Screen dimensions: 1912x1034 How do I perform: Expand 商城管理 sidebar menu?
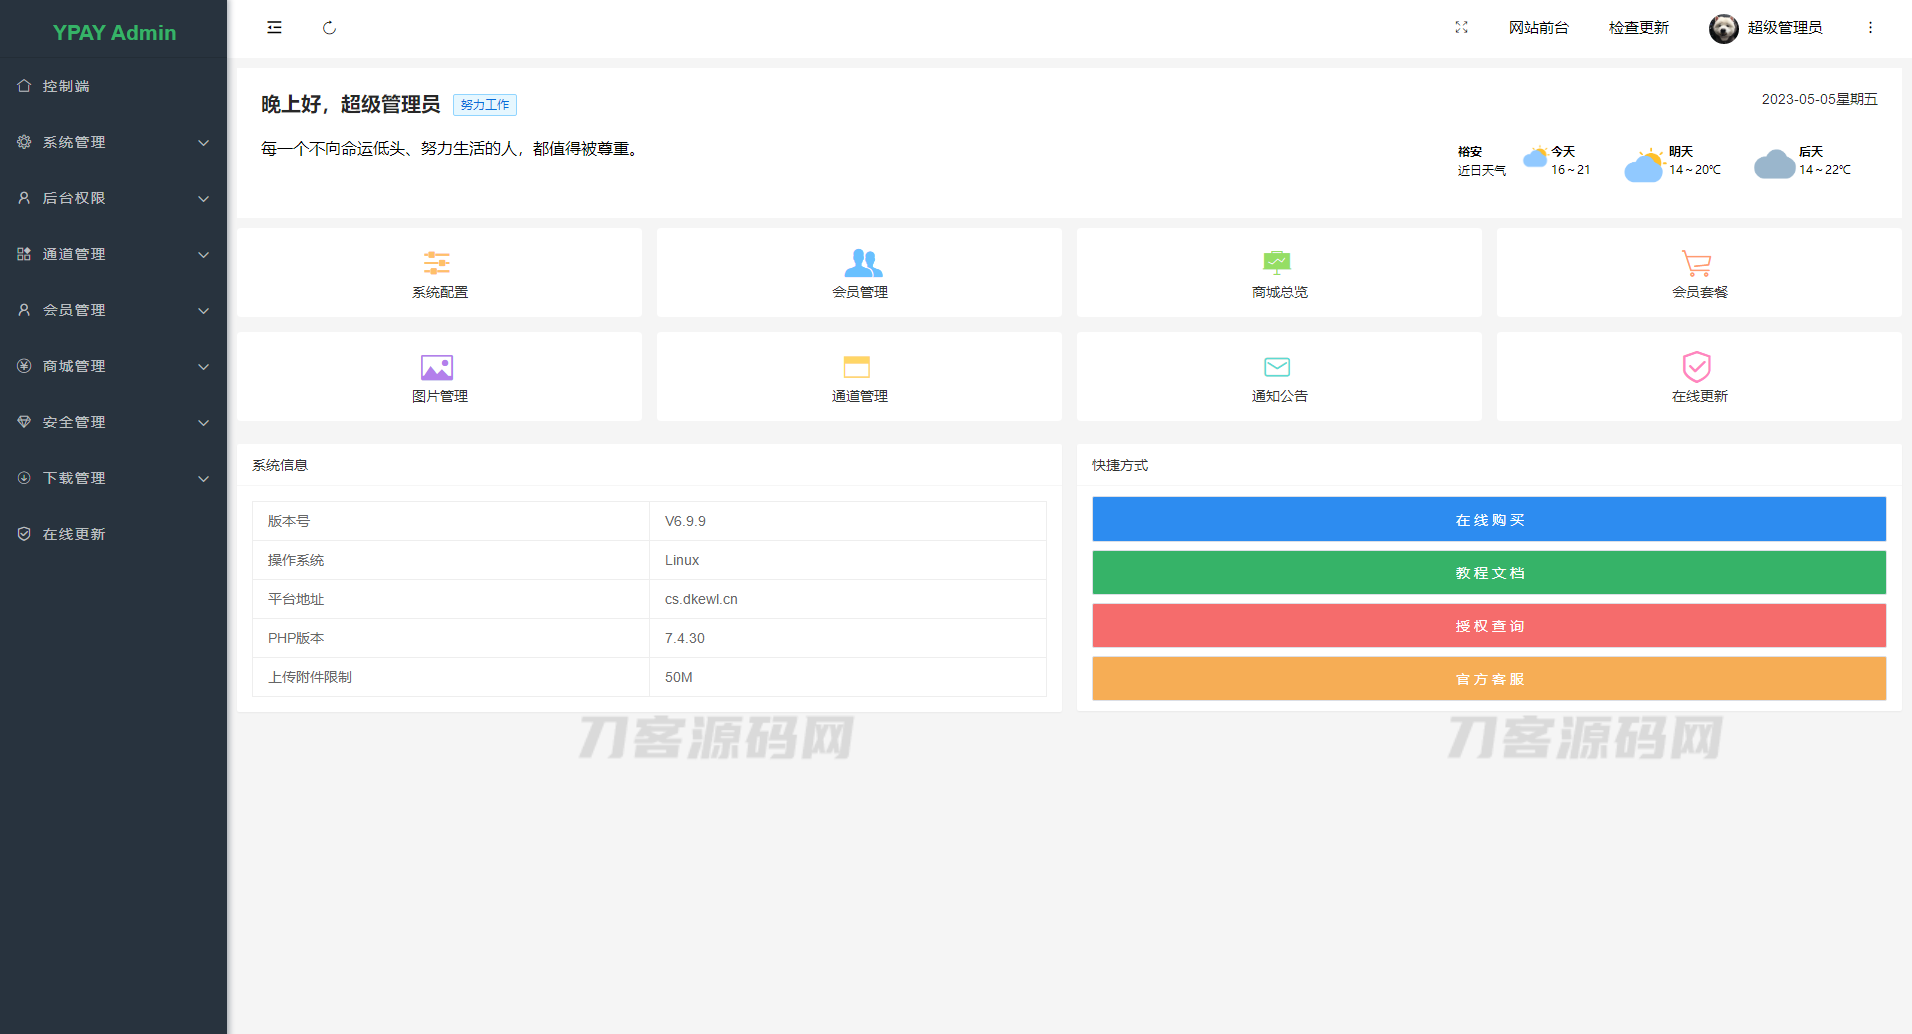[113, 366]
